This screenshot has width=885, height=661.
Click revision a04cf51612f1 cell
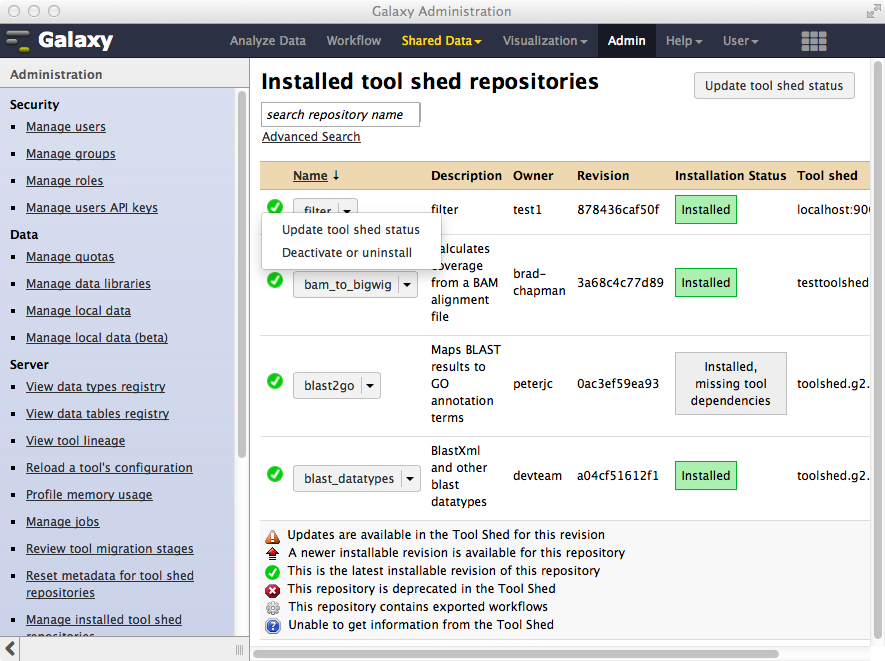pos(618,476)
